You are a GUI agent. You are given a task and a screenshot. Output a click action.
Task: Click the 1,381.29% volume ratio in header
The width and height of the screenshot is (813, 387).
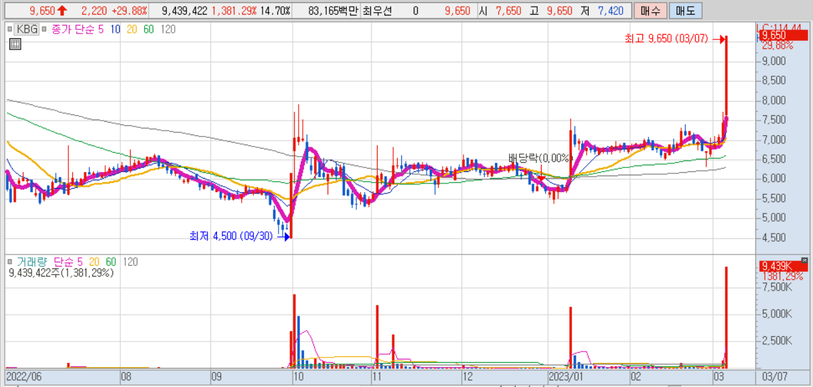pyautogui.click(x=233, y=10)
